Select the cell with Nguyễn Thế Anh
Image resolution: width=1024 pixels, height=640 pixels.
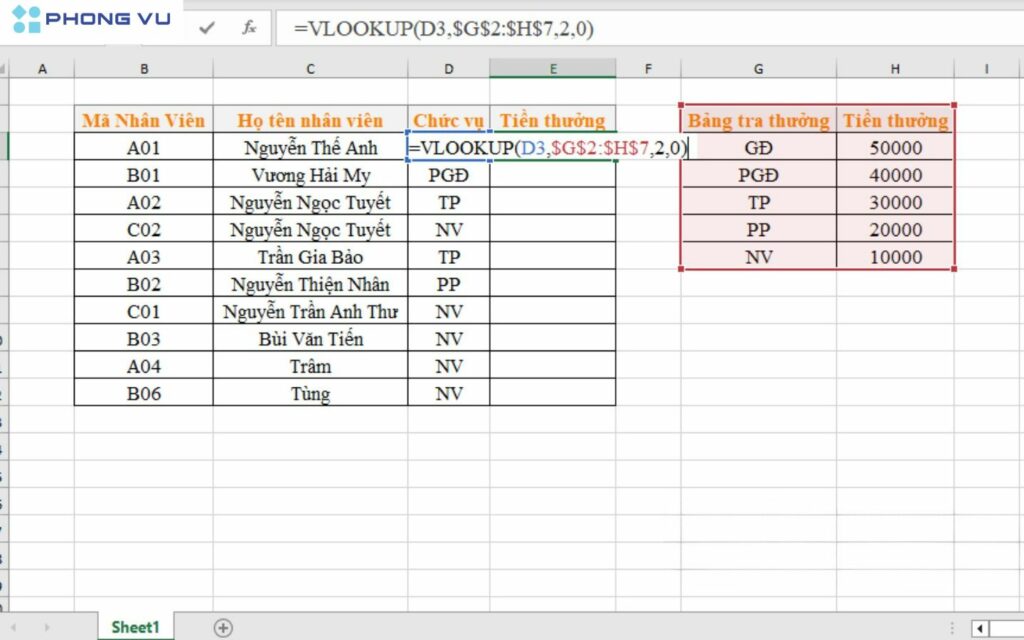click(x=310, y=147)
